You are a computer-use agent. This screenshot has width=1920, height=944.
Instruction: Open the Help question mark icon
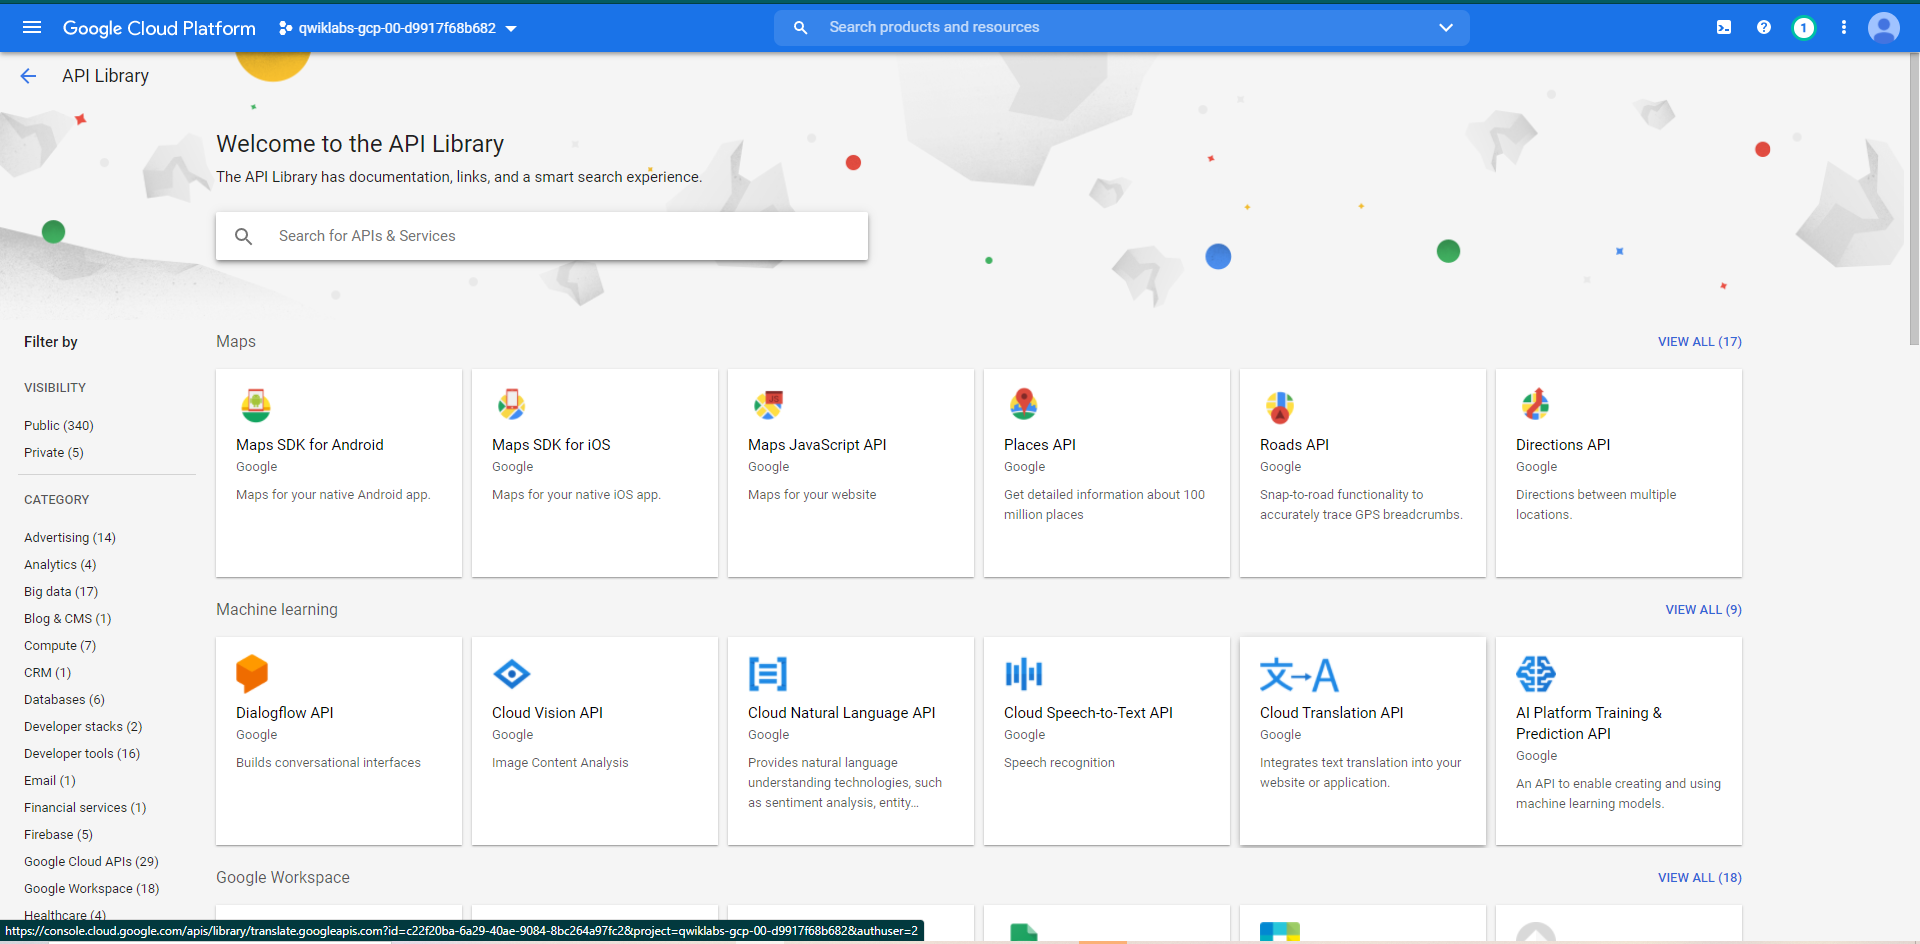1764,28
